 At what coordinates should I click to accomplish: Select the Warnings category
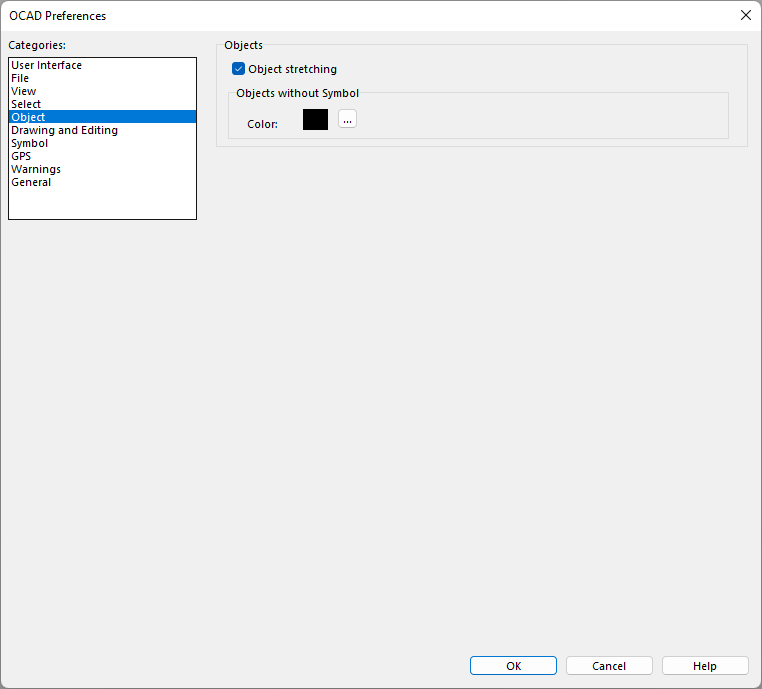pyautogui.click(x=103, y=169)
